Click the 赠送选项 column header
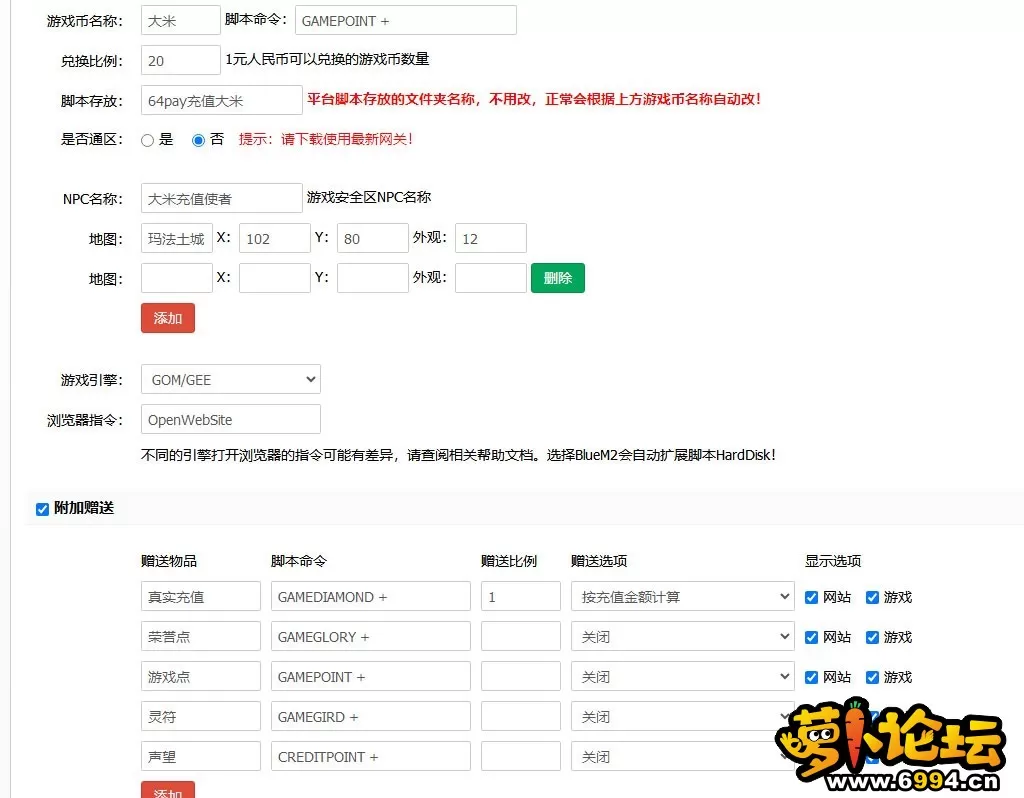This screenshot has width=1024, height=798. click(x=599, y=561)
